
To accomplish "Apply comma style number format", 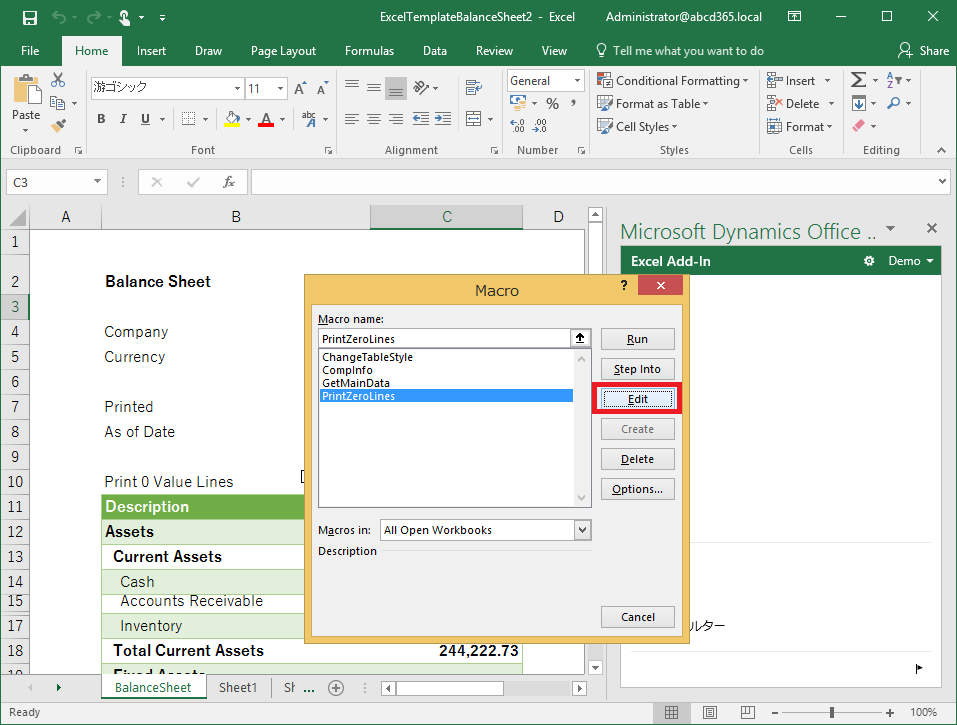I will click(573, 104).
